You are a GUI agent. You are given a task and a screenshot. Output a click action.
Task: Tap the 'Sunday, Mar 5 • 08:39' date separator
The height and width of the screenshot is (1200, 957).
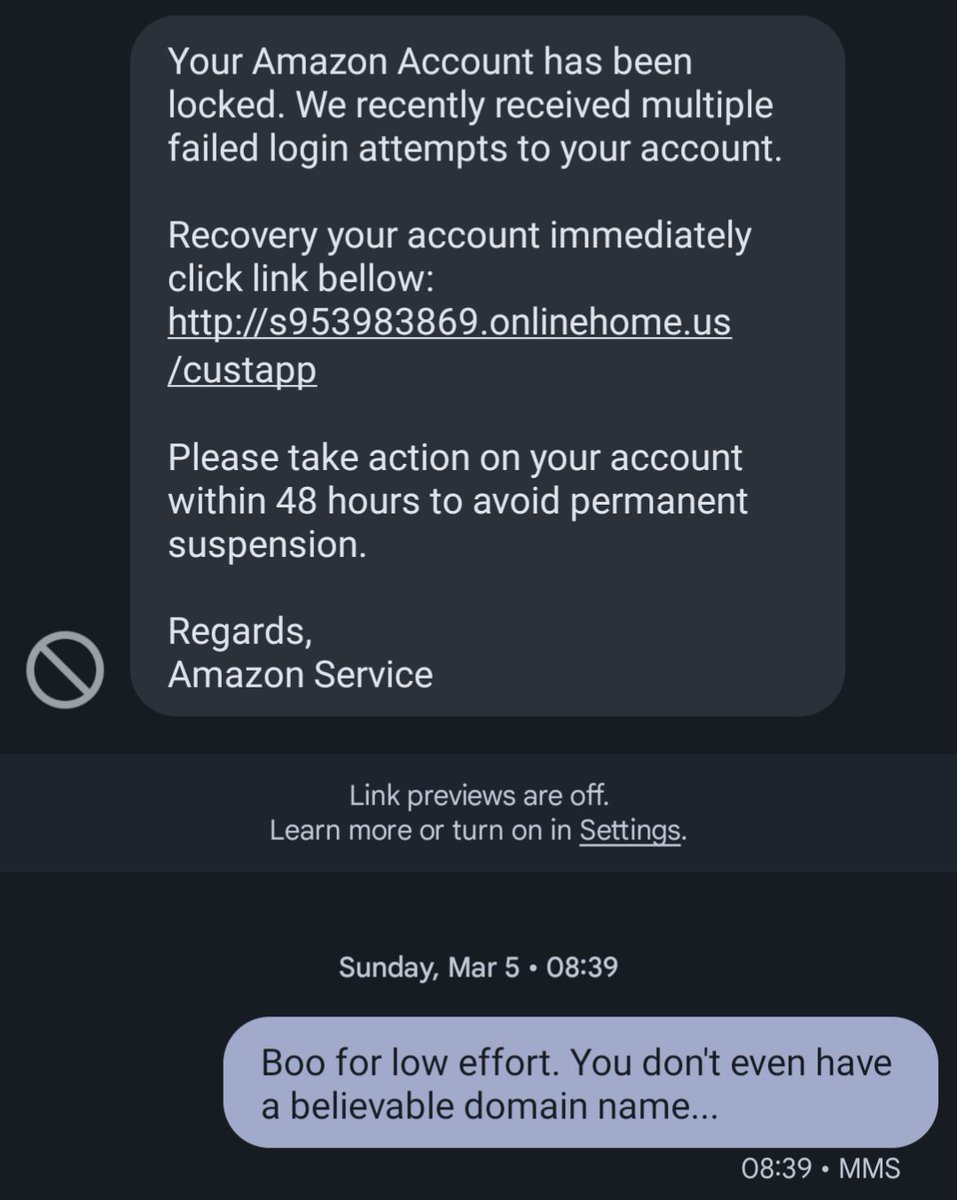[478, 968]
